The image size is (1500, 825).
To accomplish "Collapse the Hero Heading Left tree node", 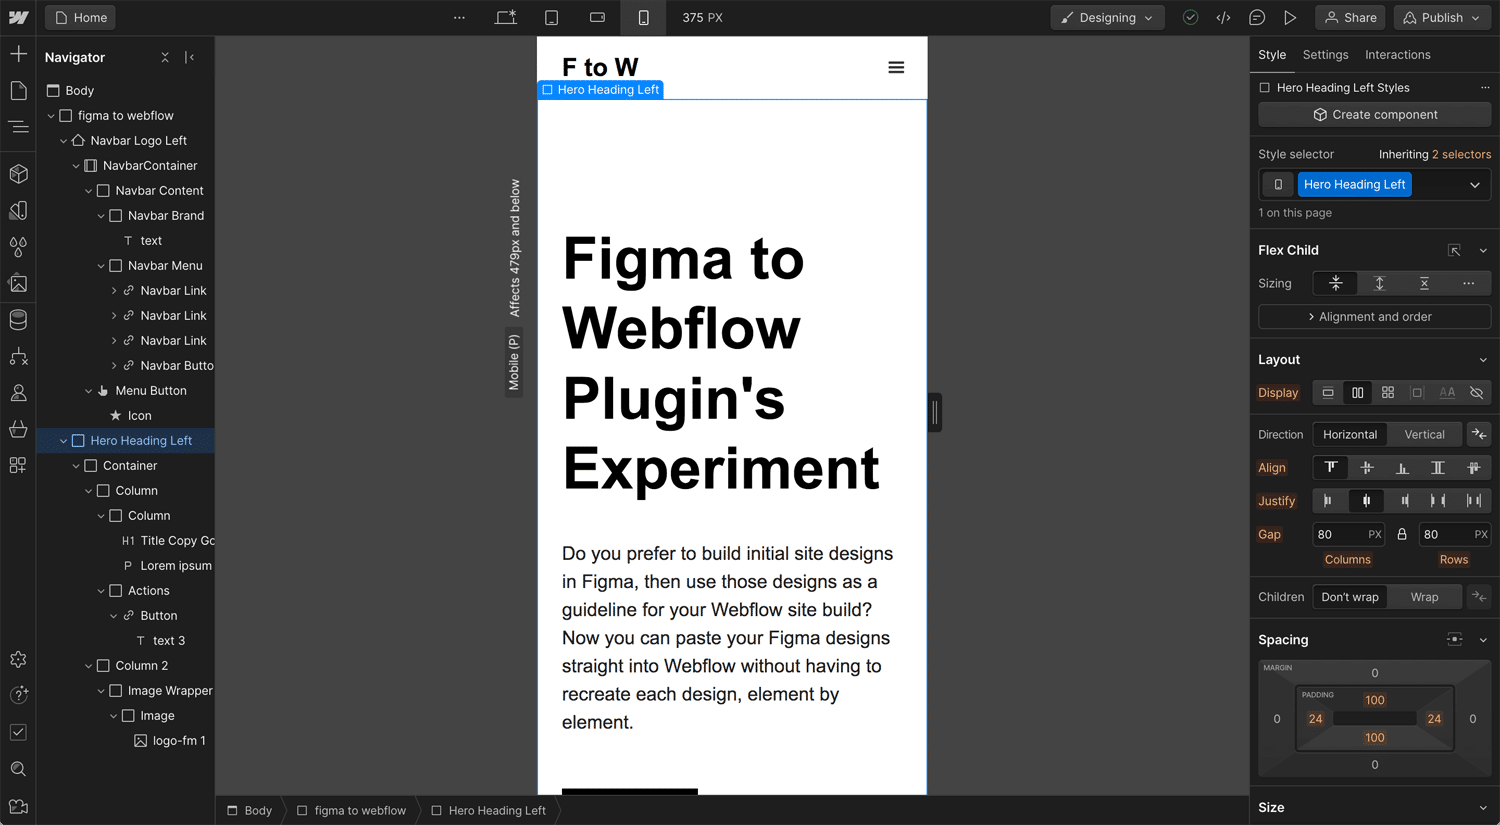I will pyautogui.click(x=63, y=441).
